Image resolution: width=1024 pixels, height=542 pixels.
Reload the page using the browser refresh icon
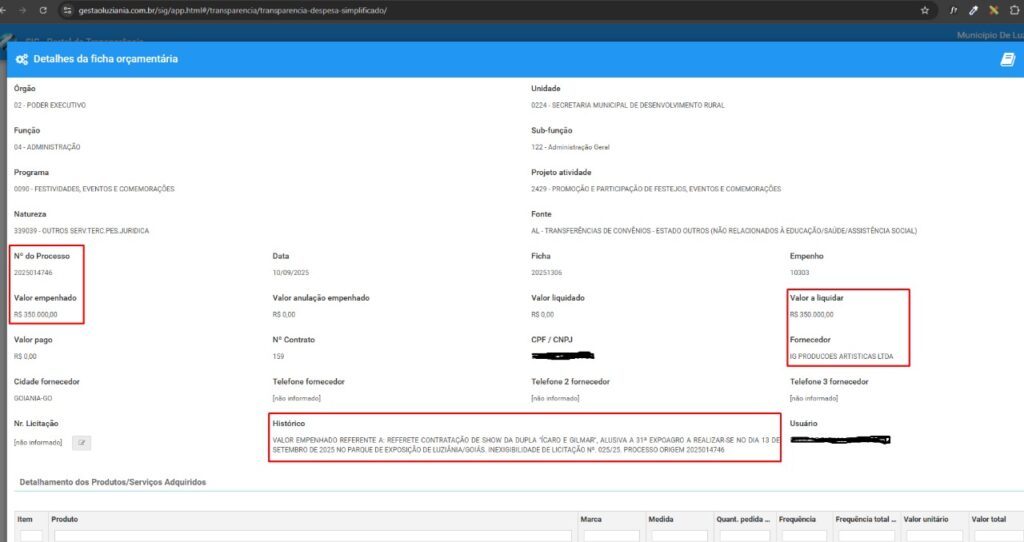(42, 9)
